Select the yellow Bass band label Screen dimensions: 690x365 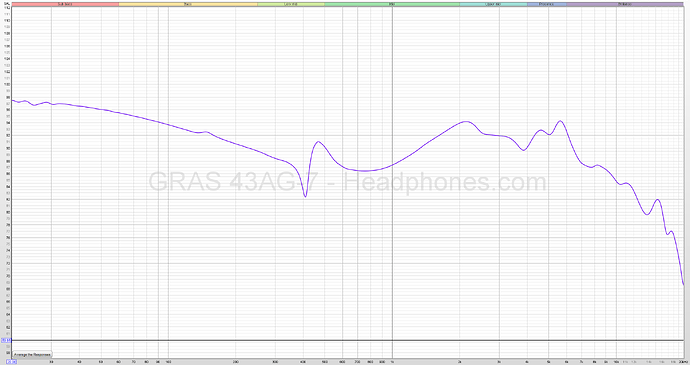click(x=188, y=4)
